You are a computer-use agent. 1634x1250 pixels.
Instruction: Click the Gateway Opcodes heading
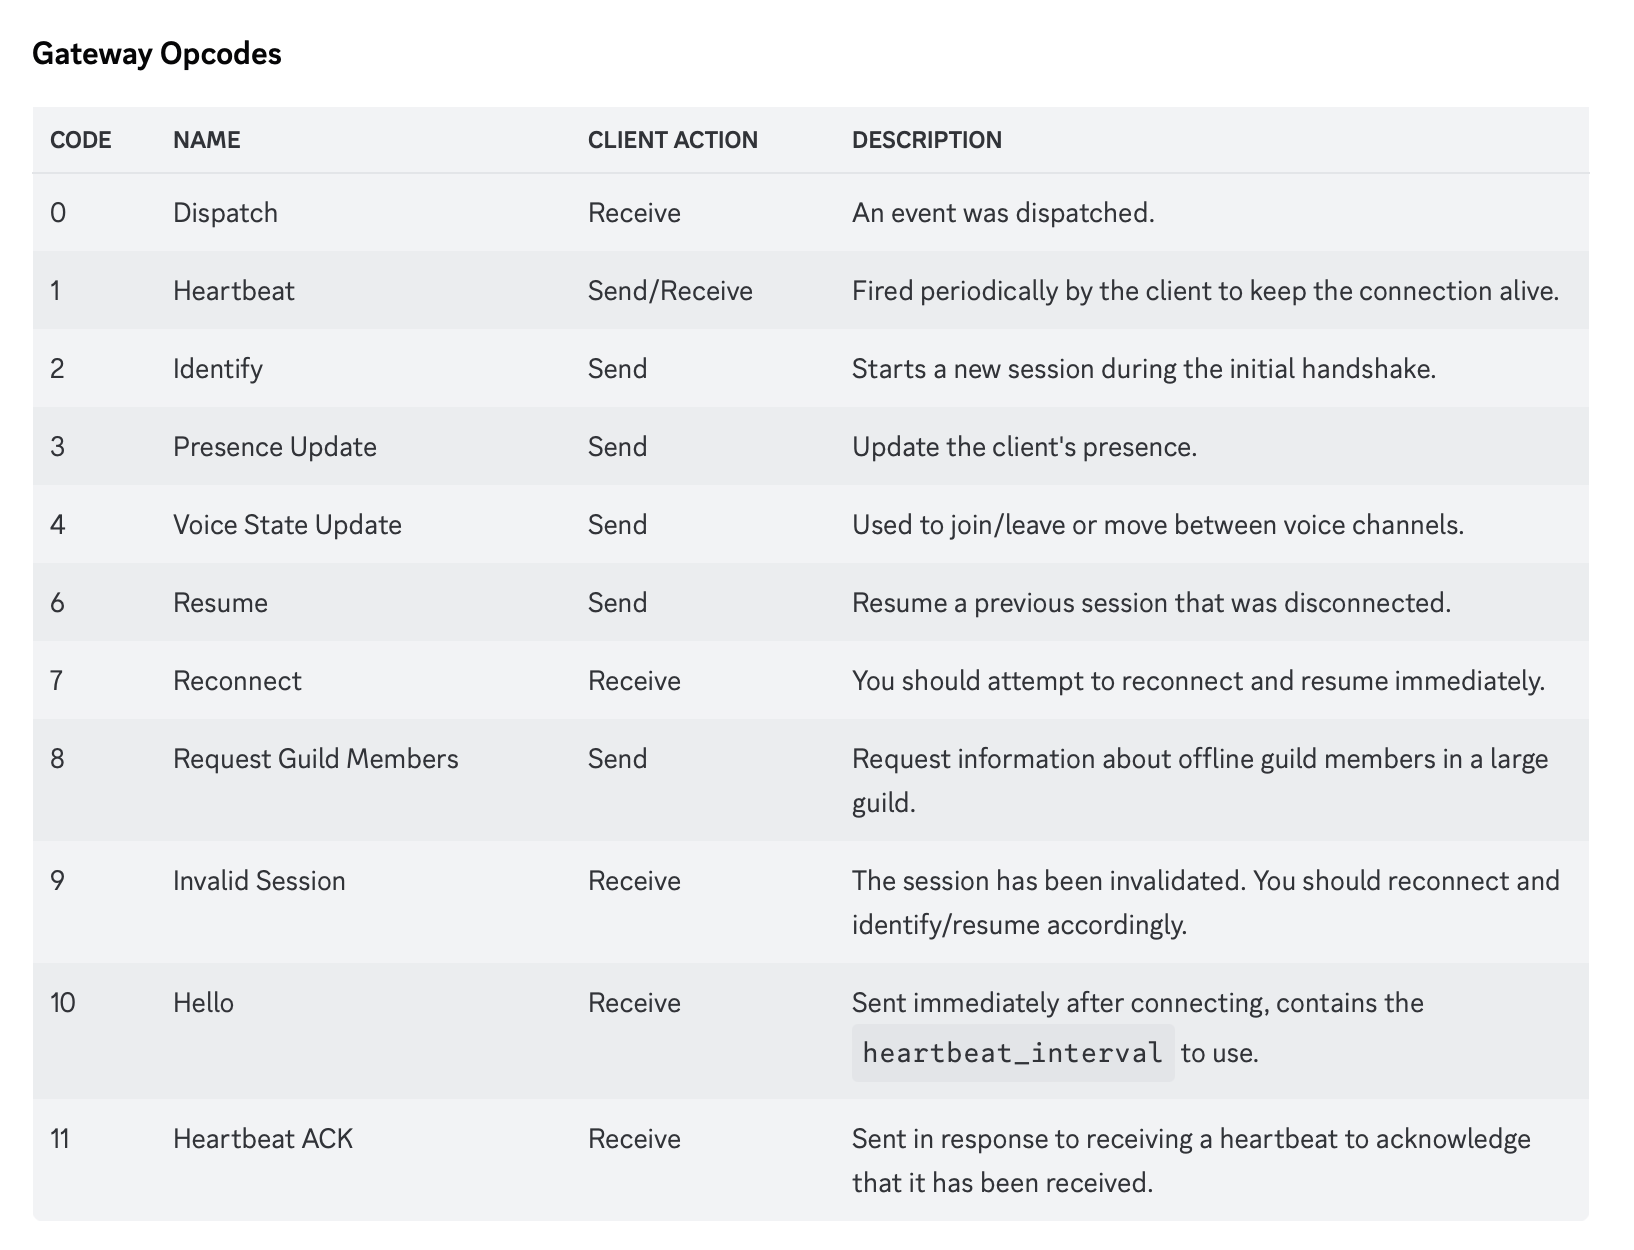click(157, 54)
